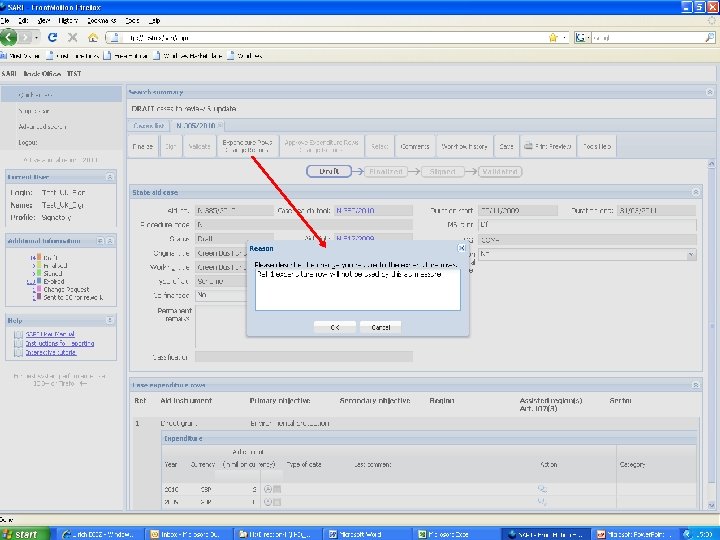
Task: Click the page icon in the address bar
Action: [x=115, y=38]
